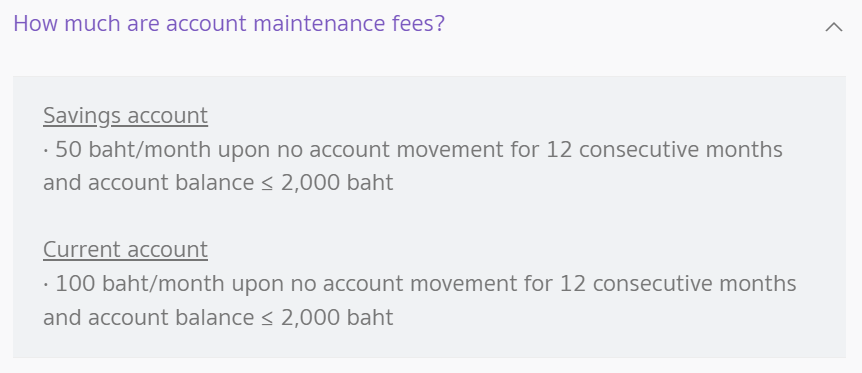The image size is (862, 373).
Task: Click the ≤ symbol in the Savings section
Action: pyautogui.click(x=268, y=184)
